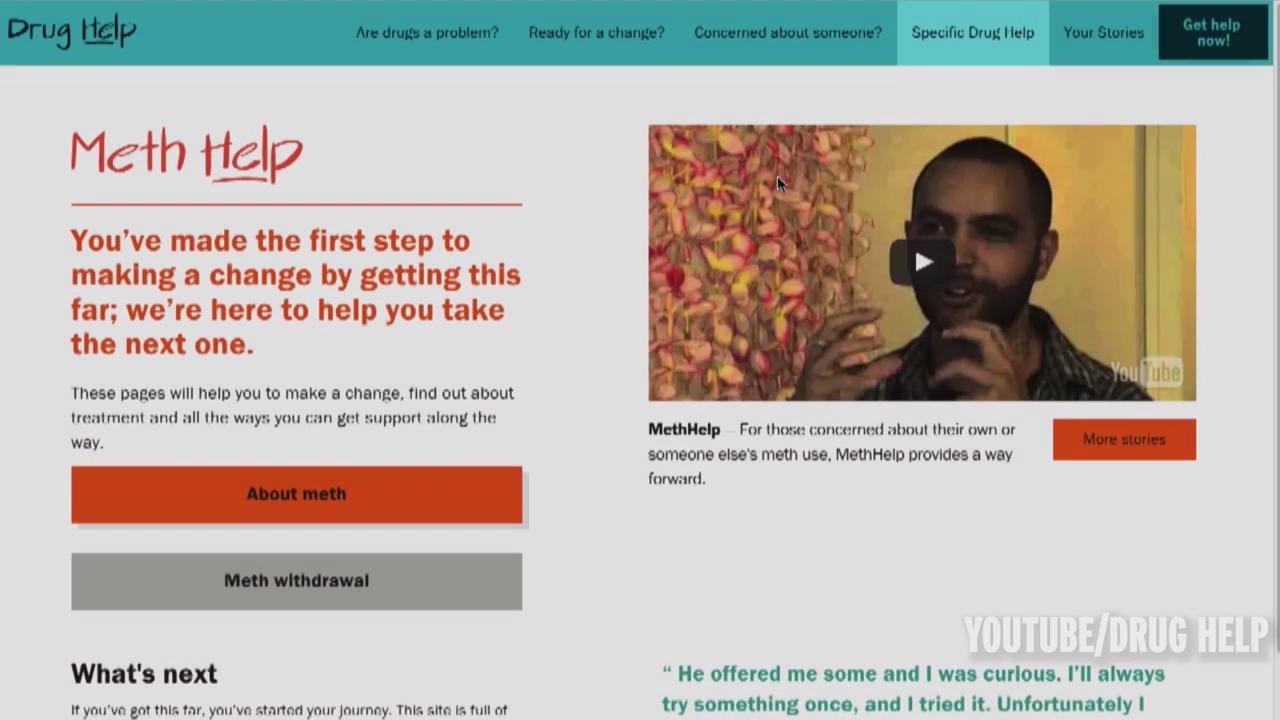Open the Your Stories nav link
This screenshot has width=1280, height=720.
point(1103,32)
